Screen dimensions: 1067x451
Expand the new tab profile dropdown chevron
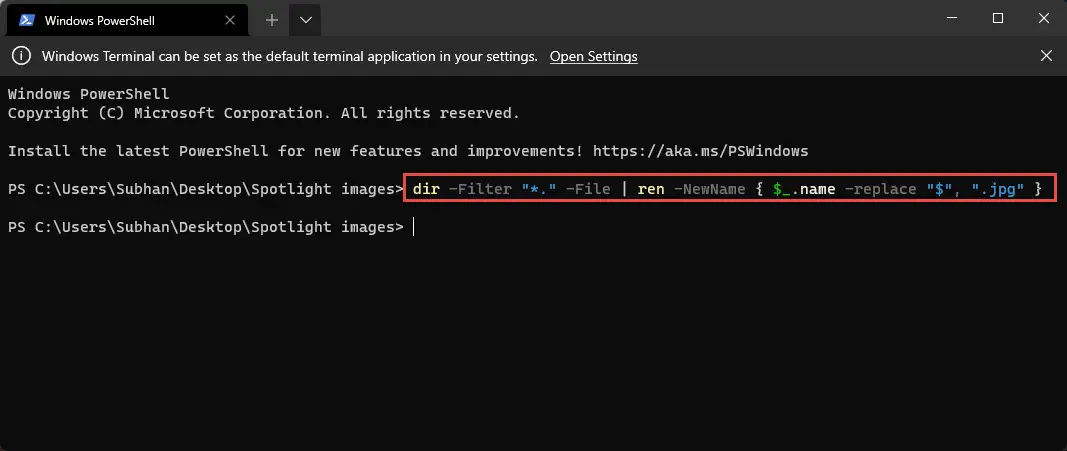click(306, 20)
